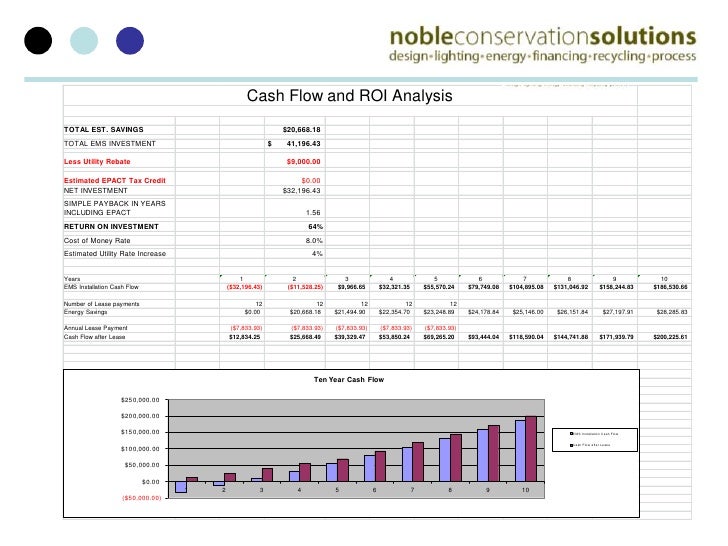Click 'SIMPLE PAYBACK IN YEARS INCLUDING EPACT' label
This screenshot has width=728, height=546.
115,208
